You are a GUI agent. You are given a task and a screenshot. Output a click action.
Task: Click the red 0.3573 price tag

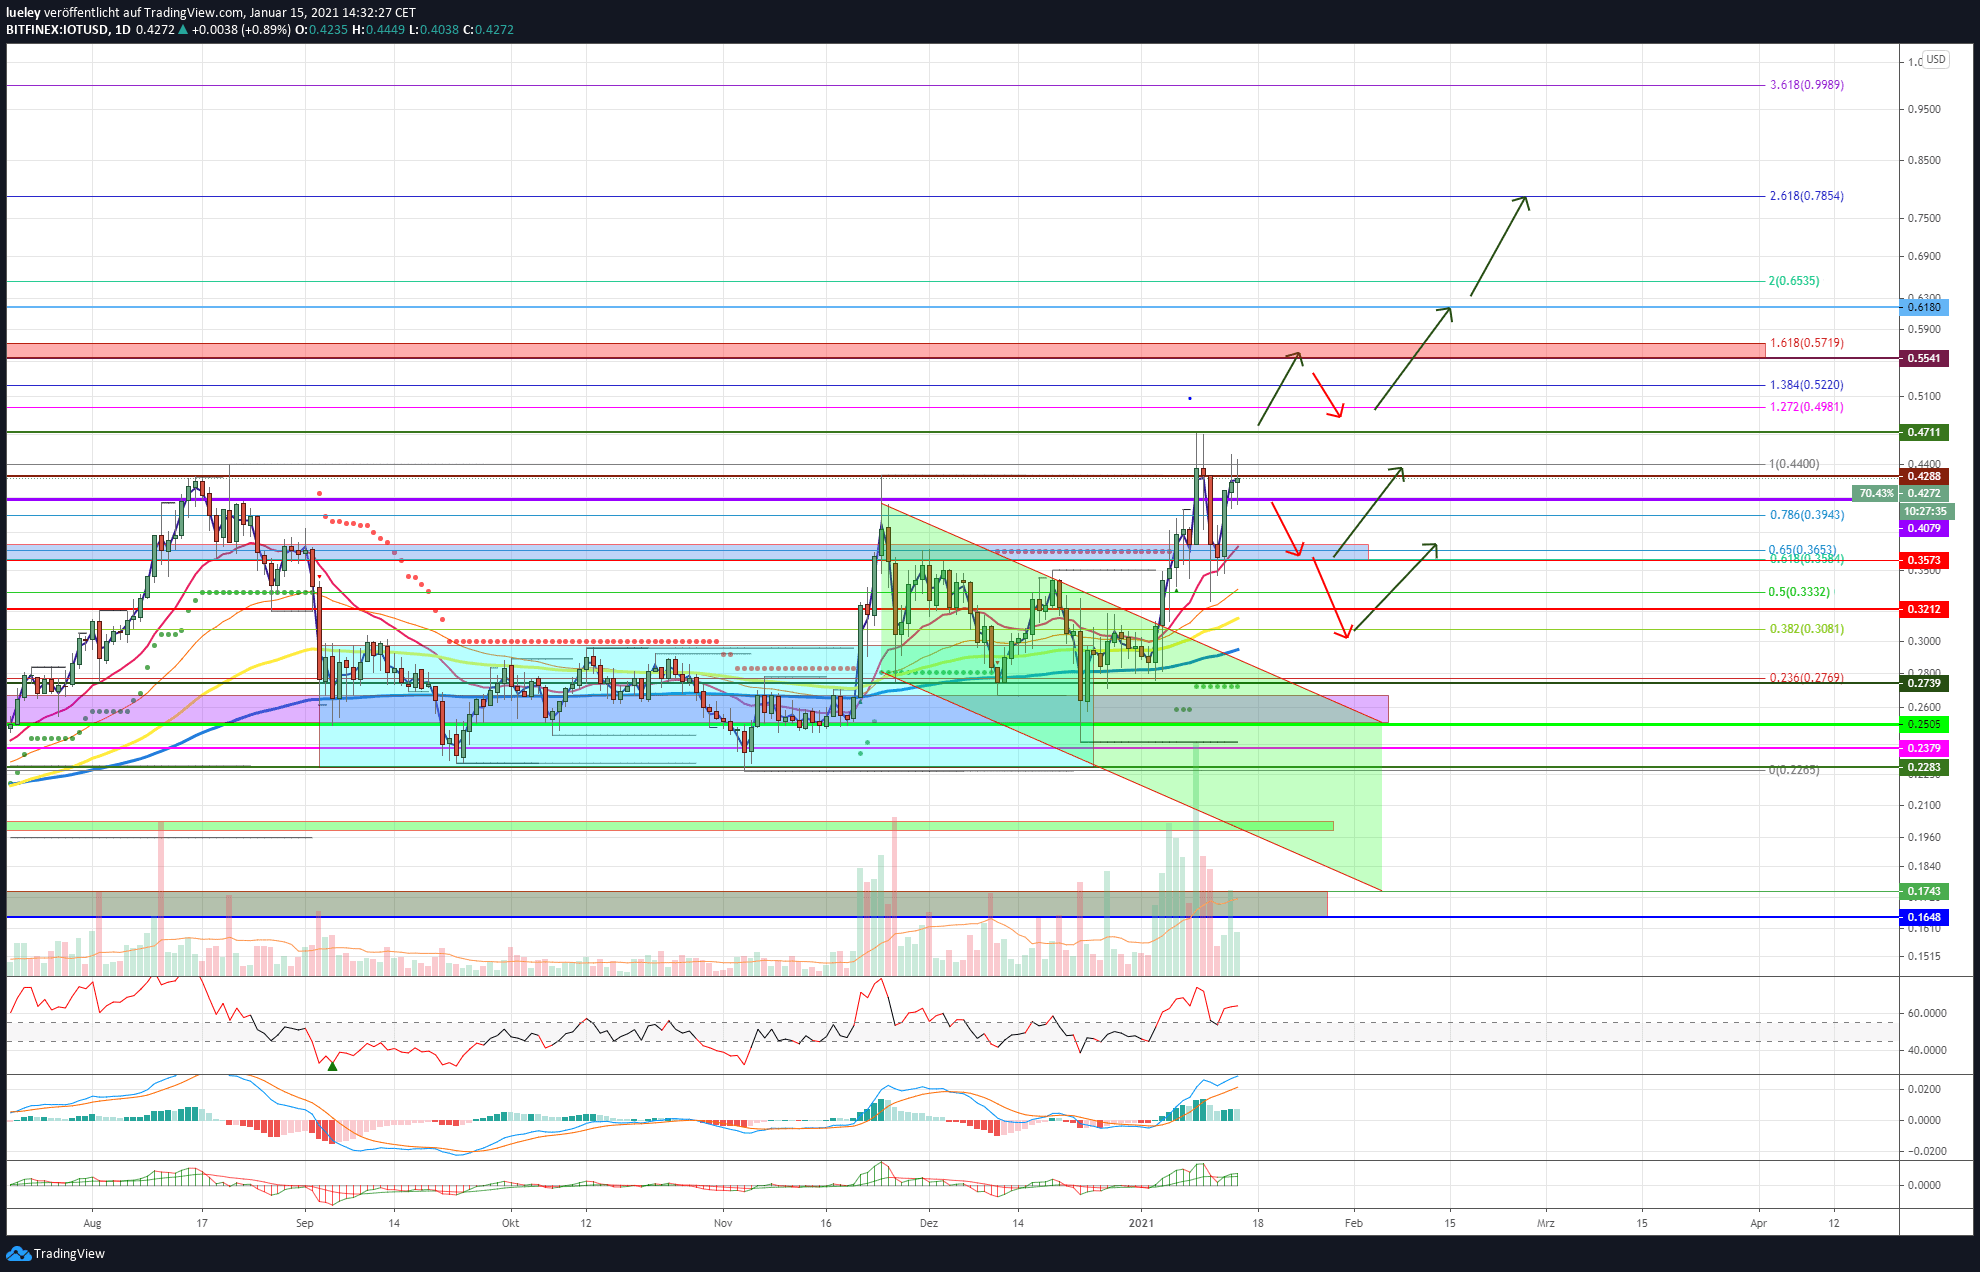[x=1924, y=560]
